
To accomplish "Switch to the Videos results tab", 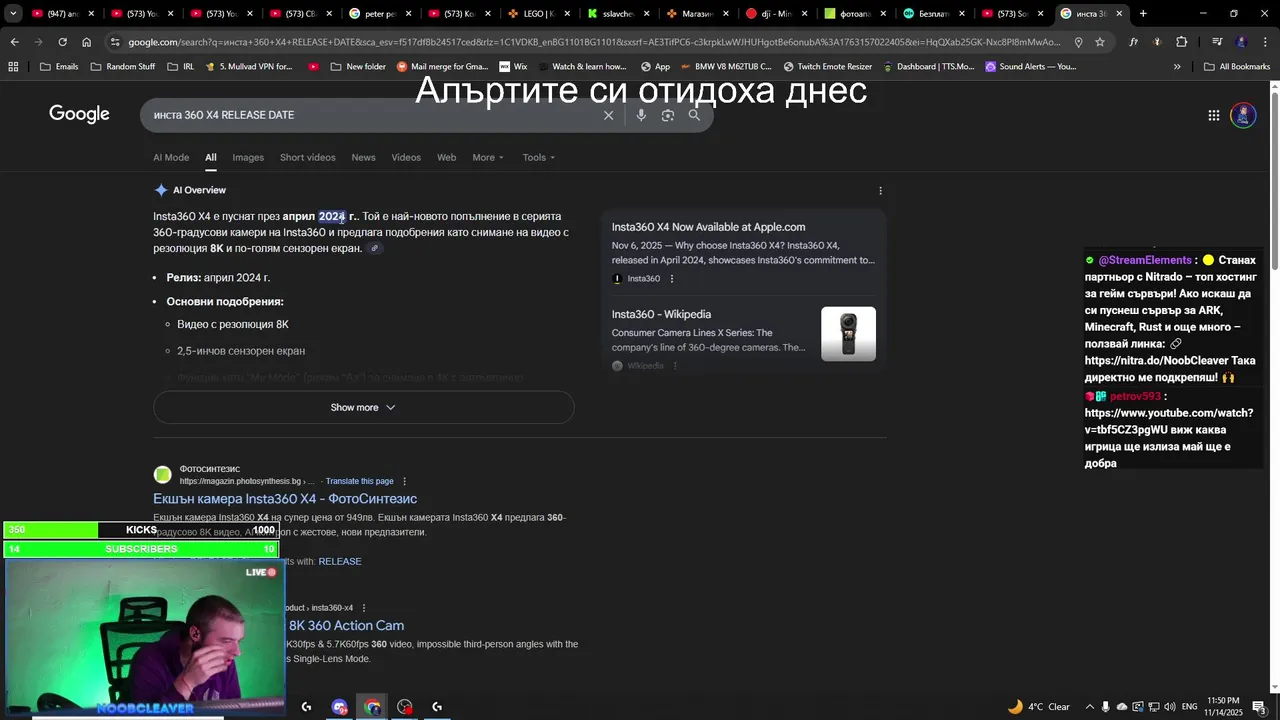I will pos(406,157).
